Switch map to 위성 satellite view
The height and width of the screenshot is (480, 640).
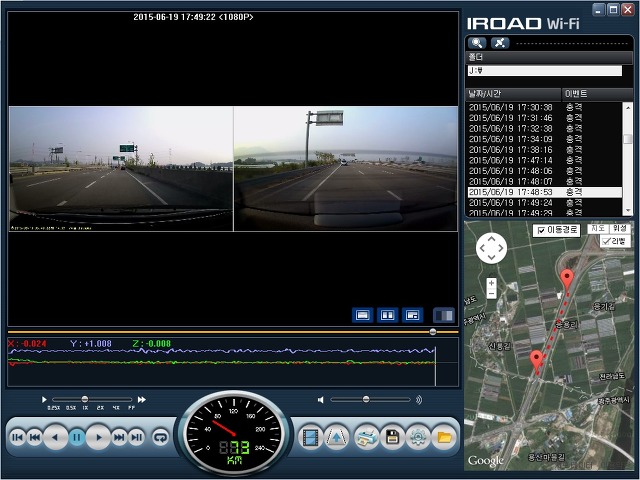tap(619, 229)
